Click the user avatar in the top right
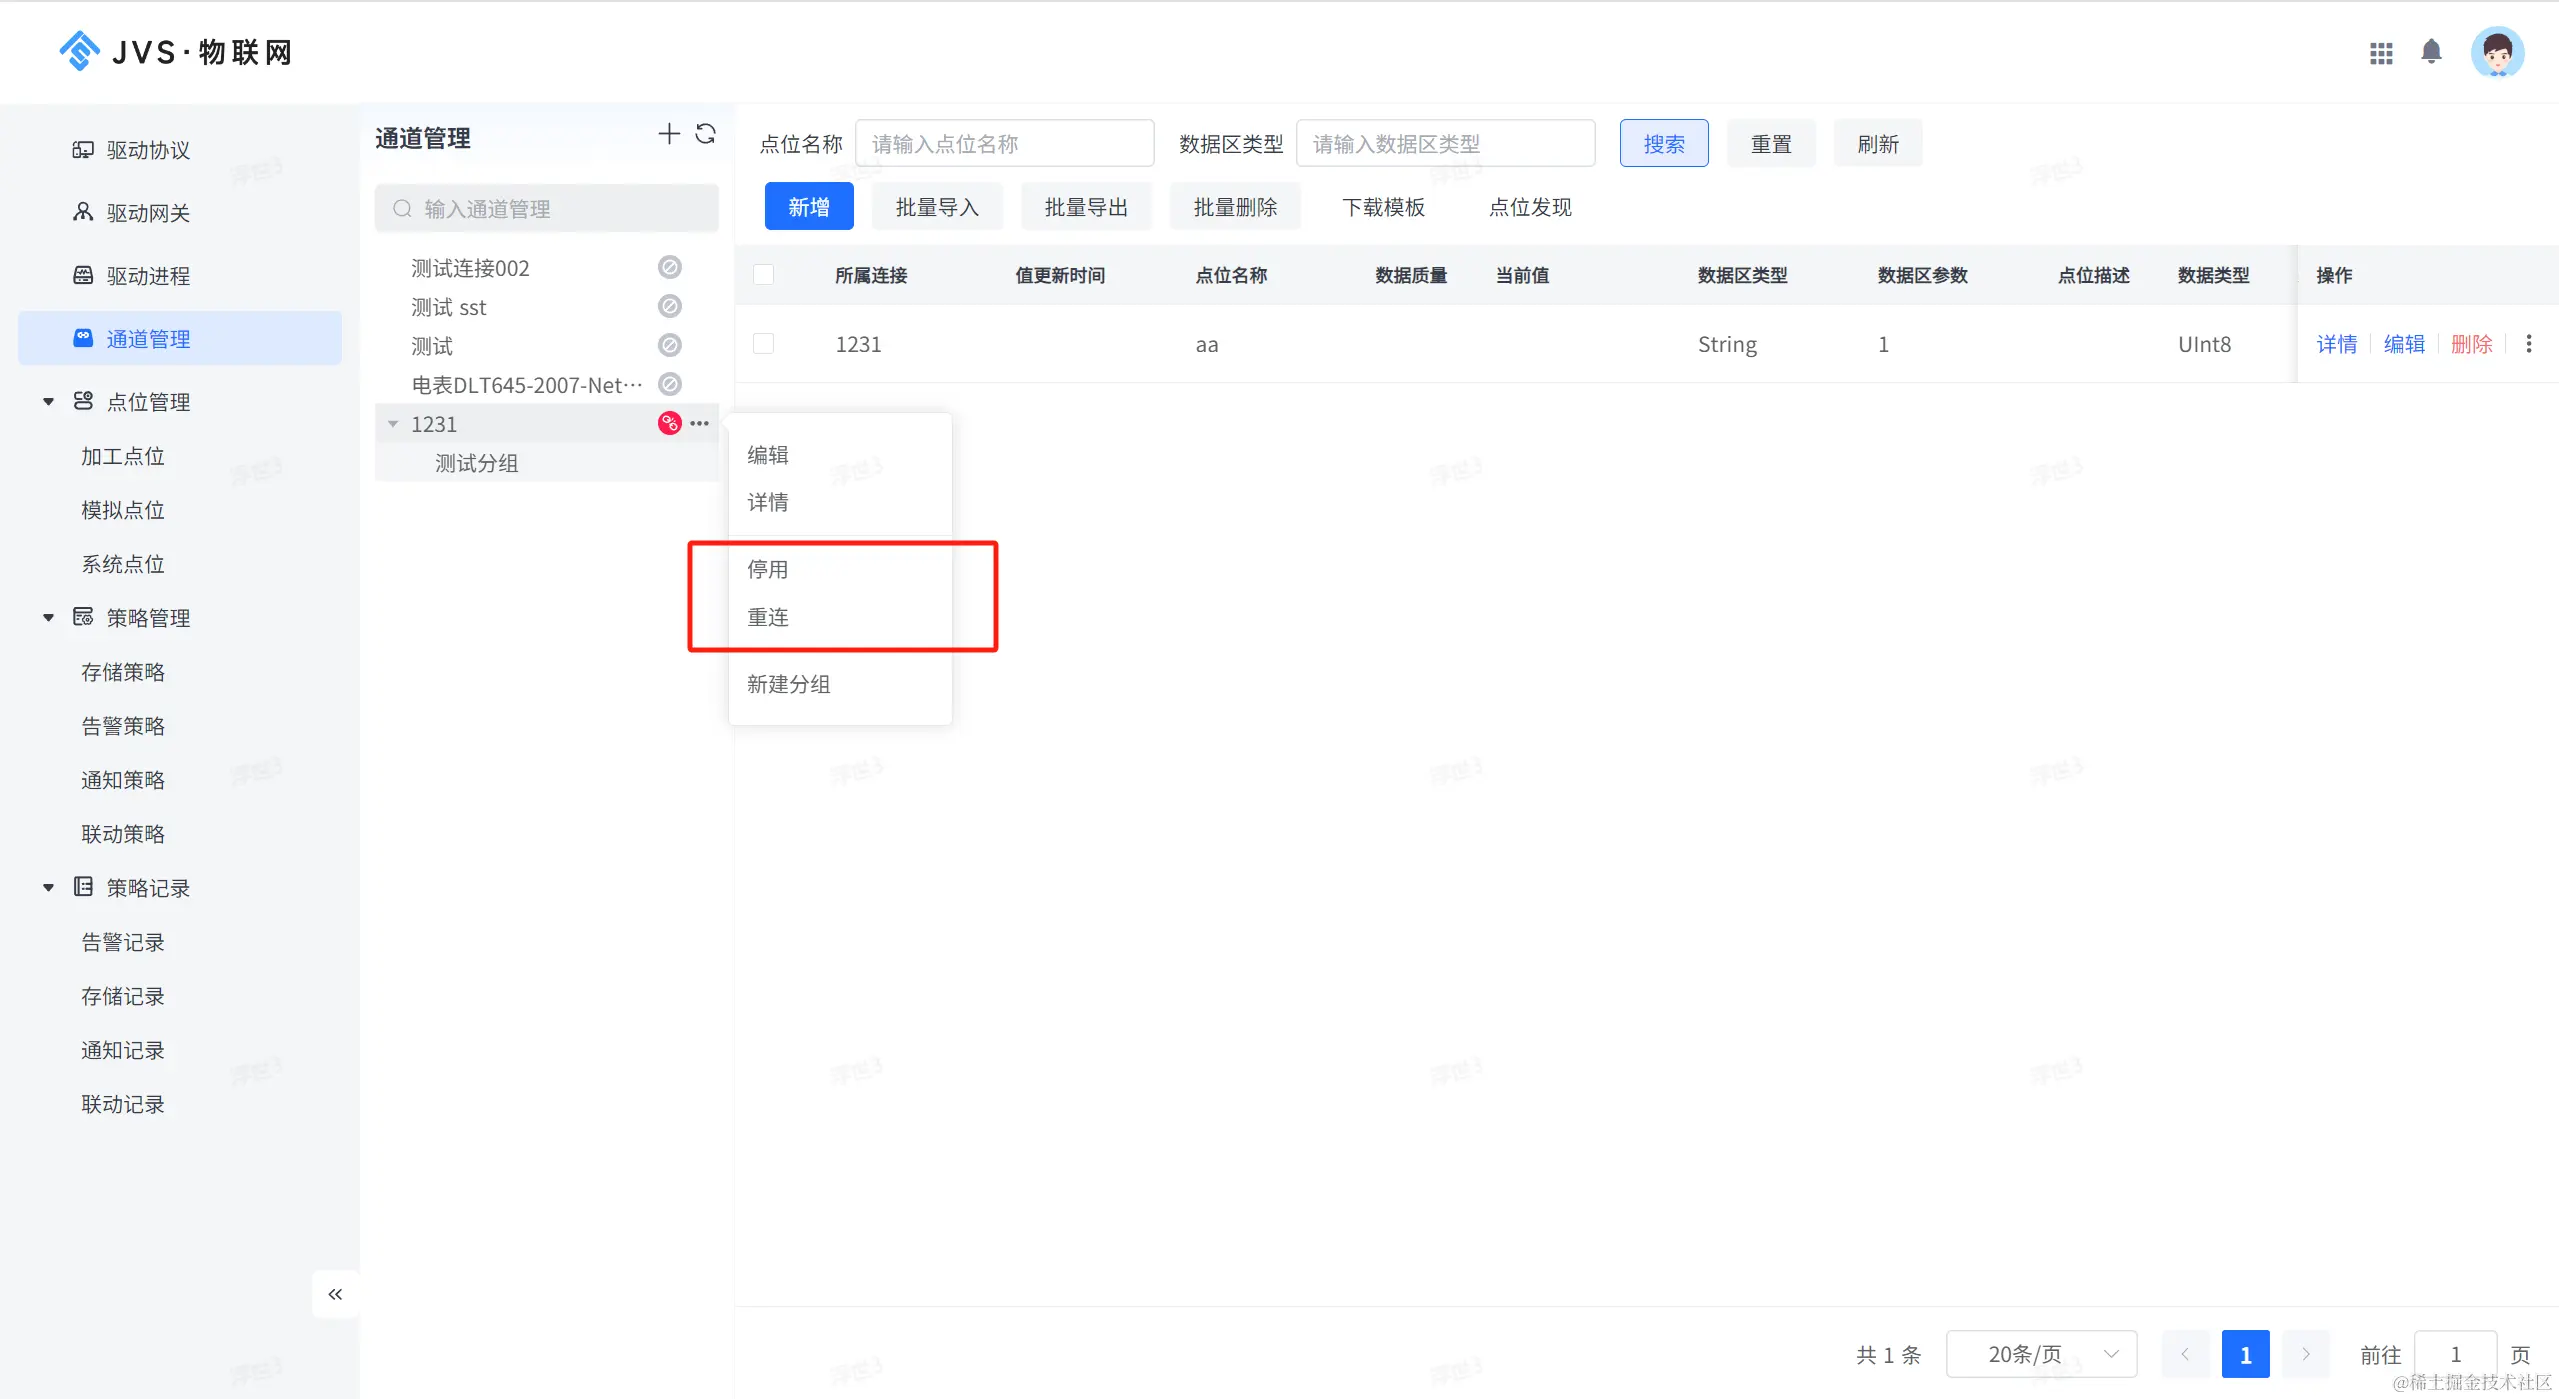Viewport: 2559px width, 1399px height. 2497,53
